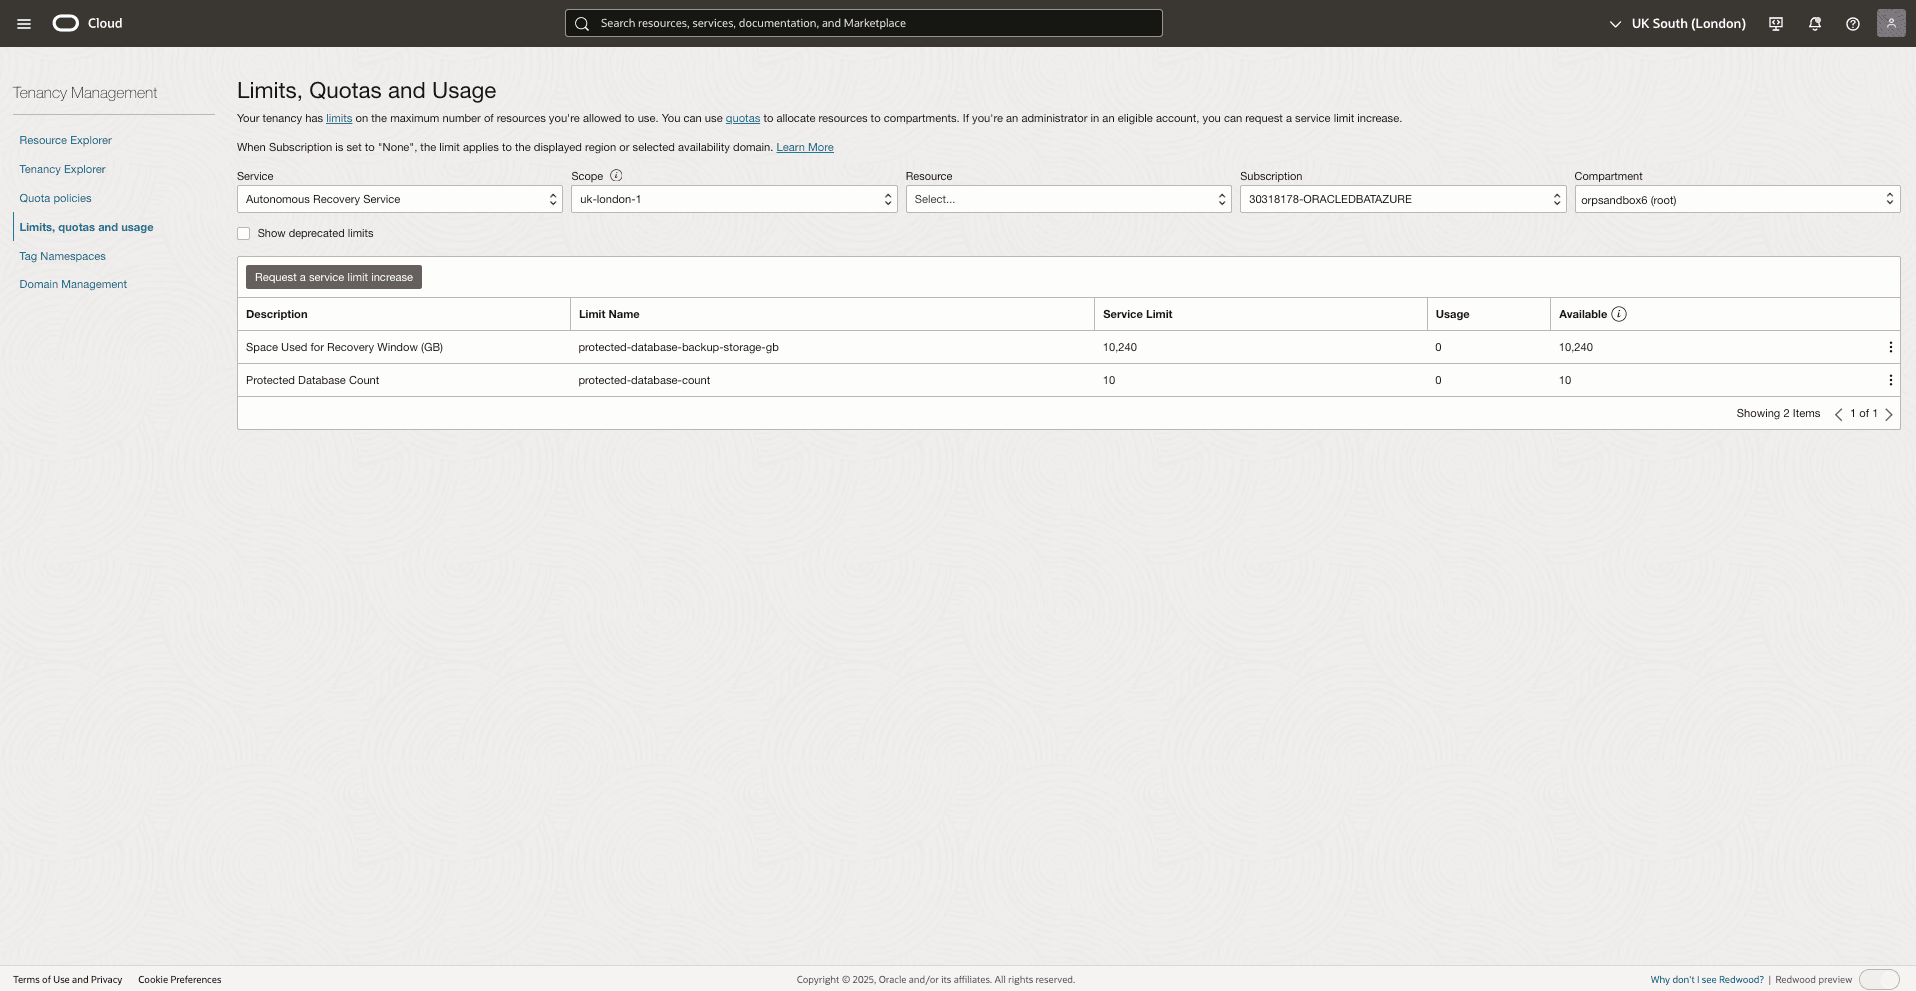Open the Service dropdown
1916x991 pixels.
398,199
